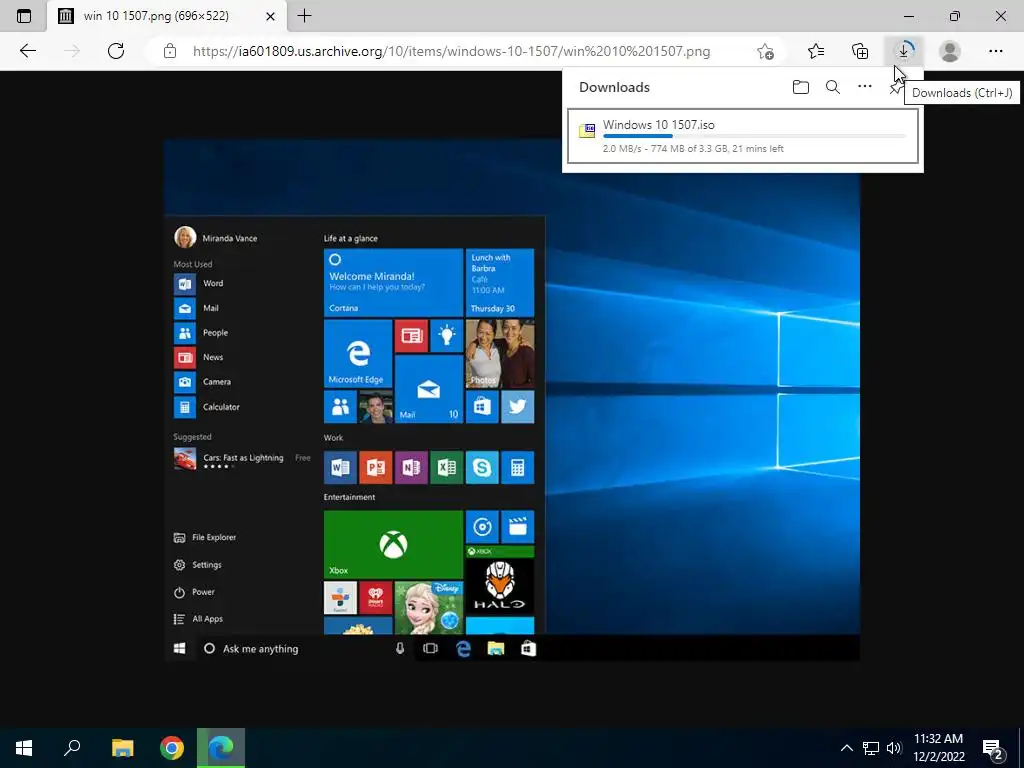
Task: Open a new tab with plus button
Action: point(304,16)
